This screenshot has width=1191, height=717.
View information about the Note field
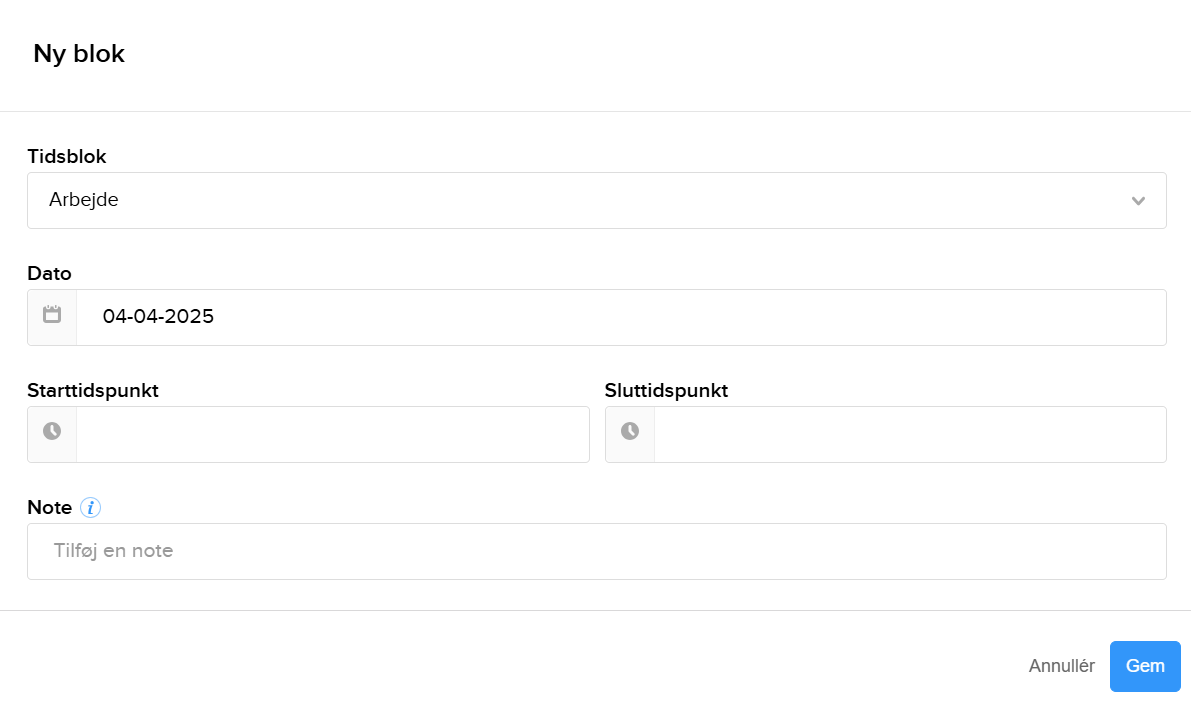click(90, 507)
